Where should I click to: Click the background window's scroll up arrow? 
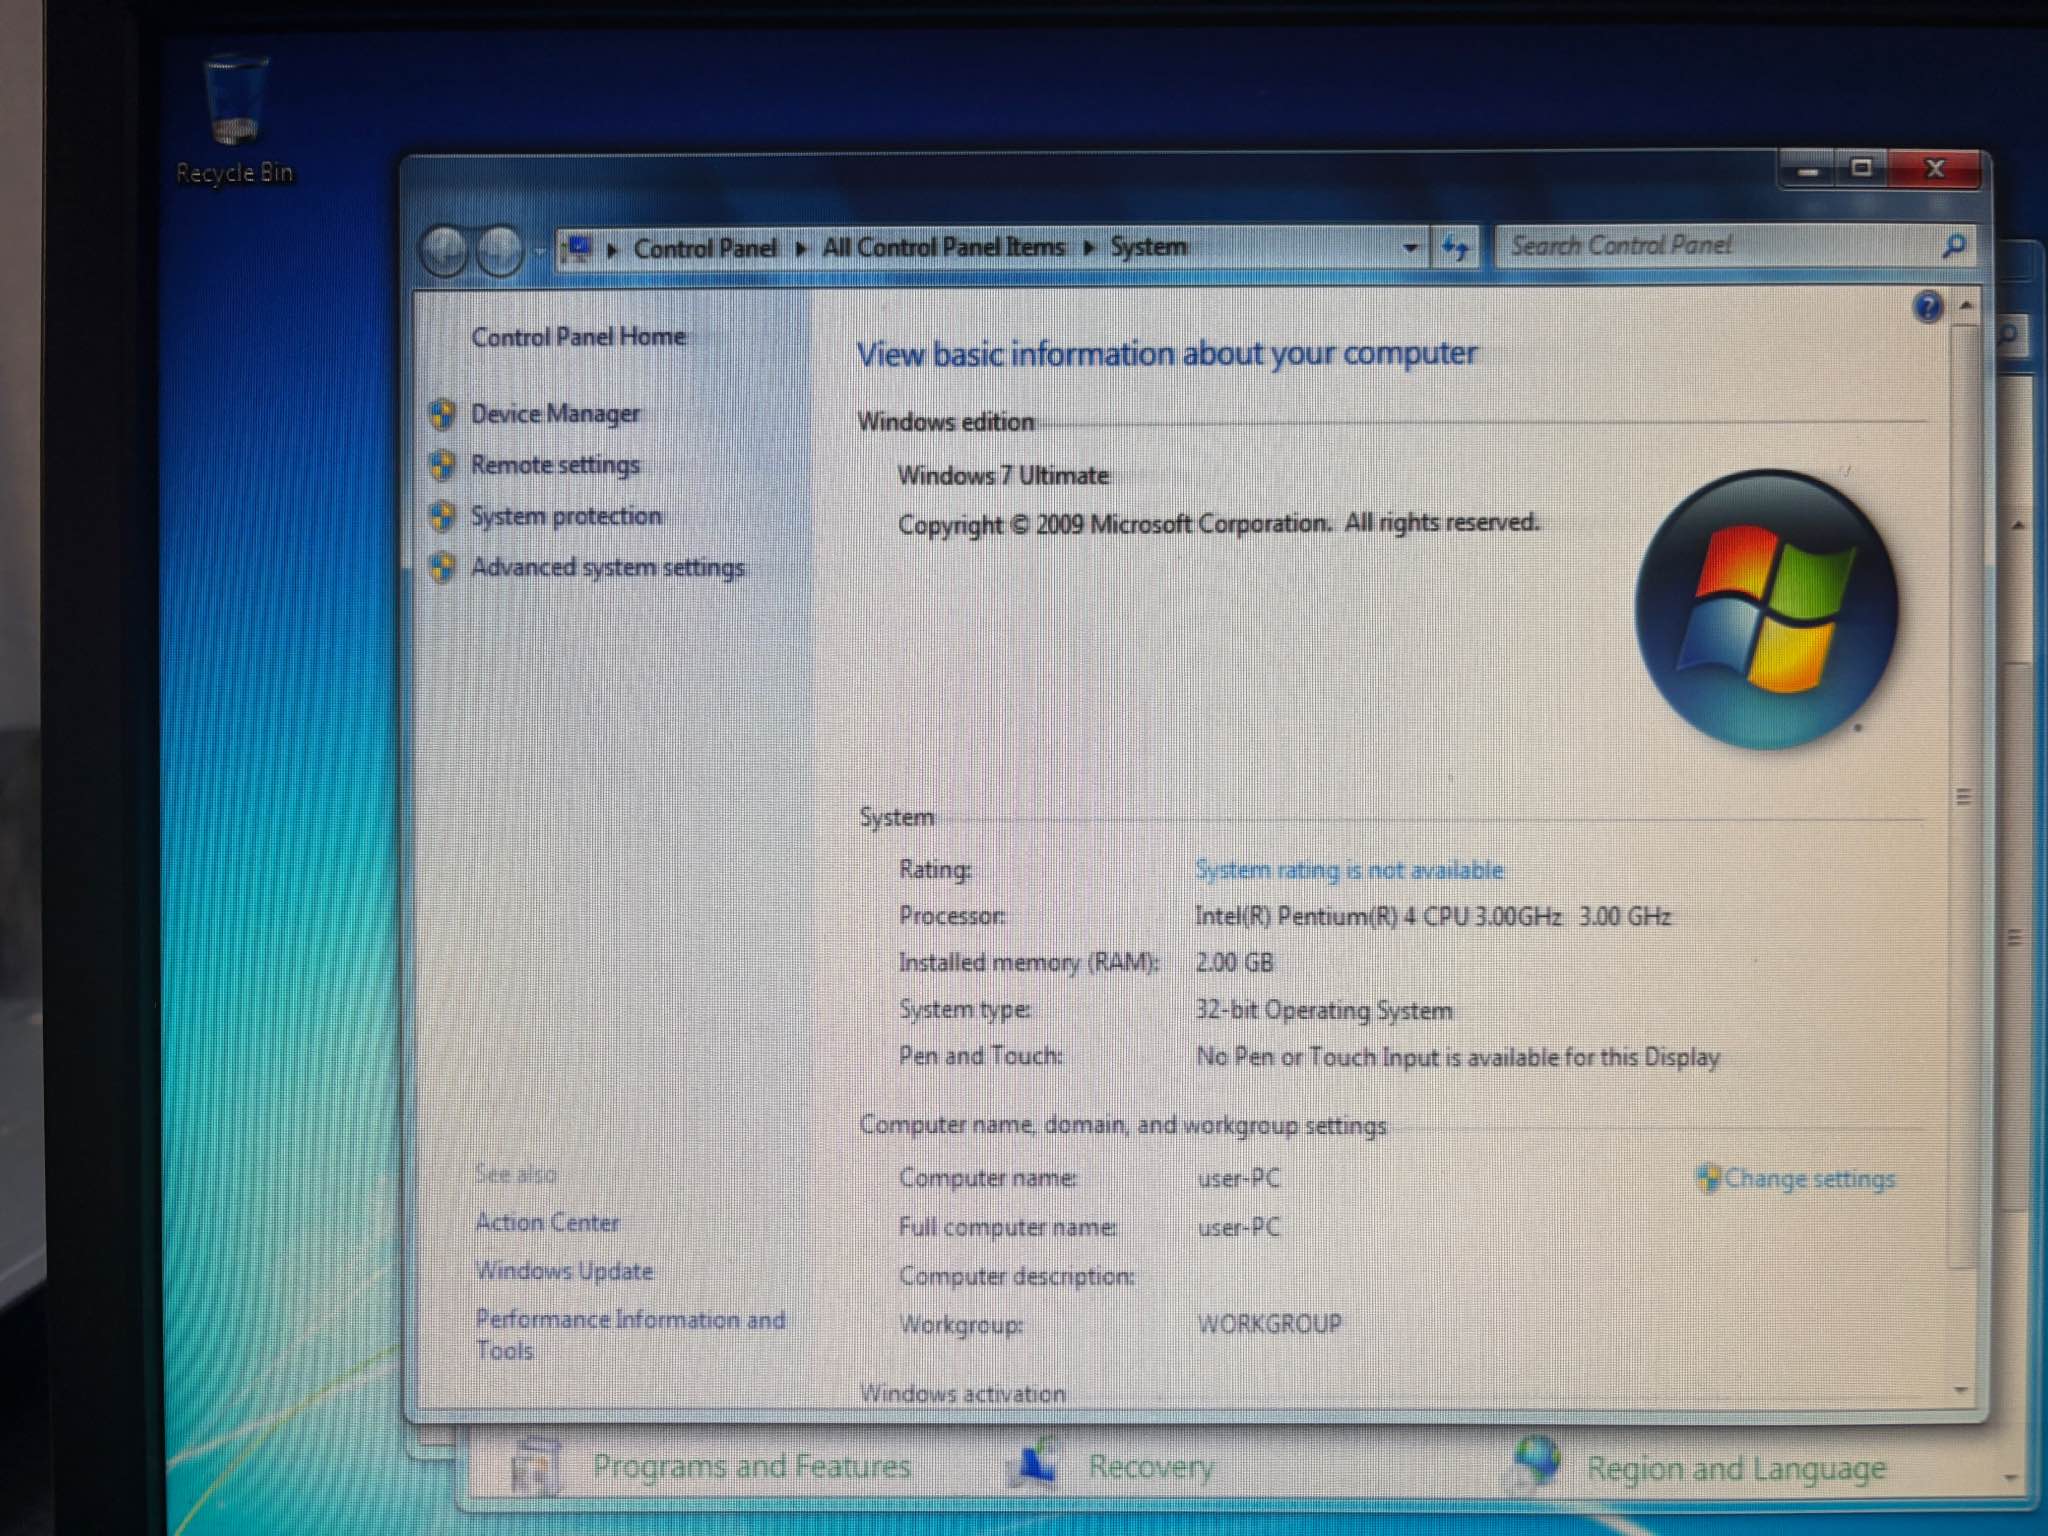[2018, 525]
